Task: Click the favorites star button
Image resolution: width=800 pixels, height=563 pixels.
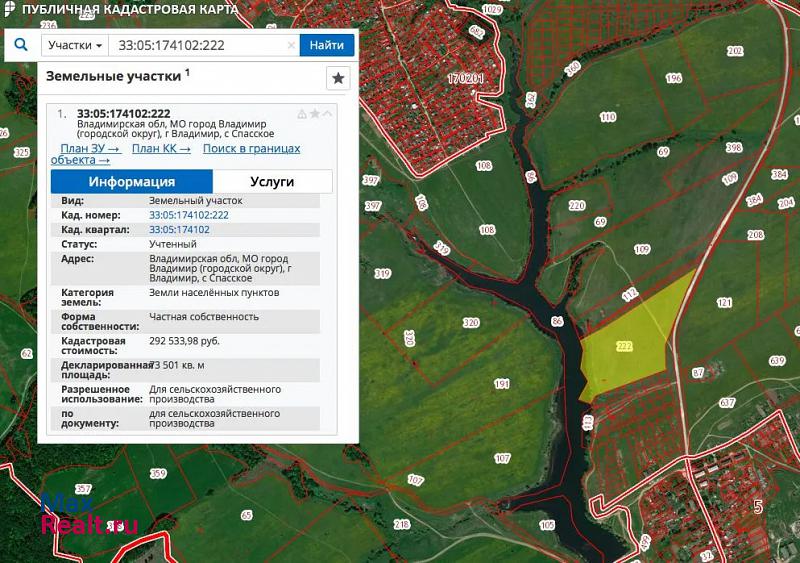Action: point(338,78)
